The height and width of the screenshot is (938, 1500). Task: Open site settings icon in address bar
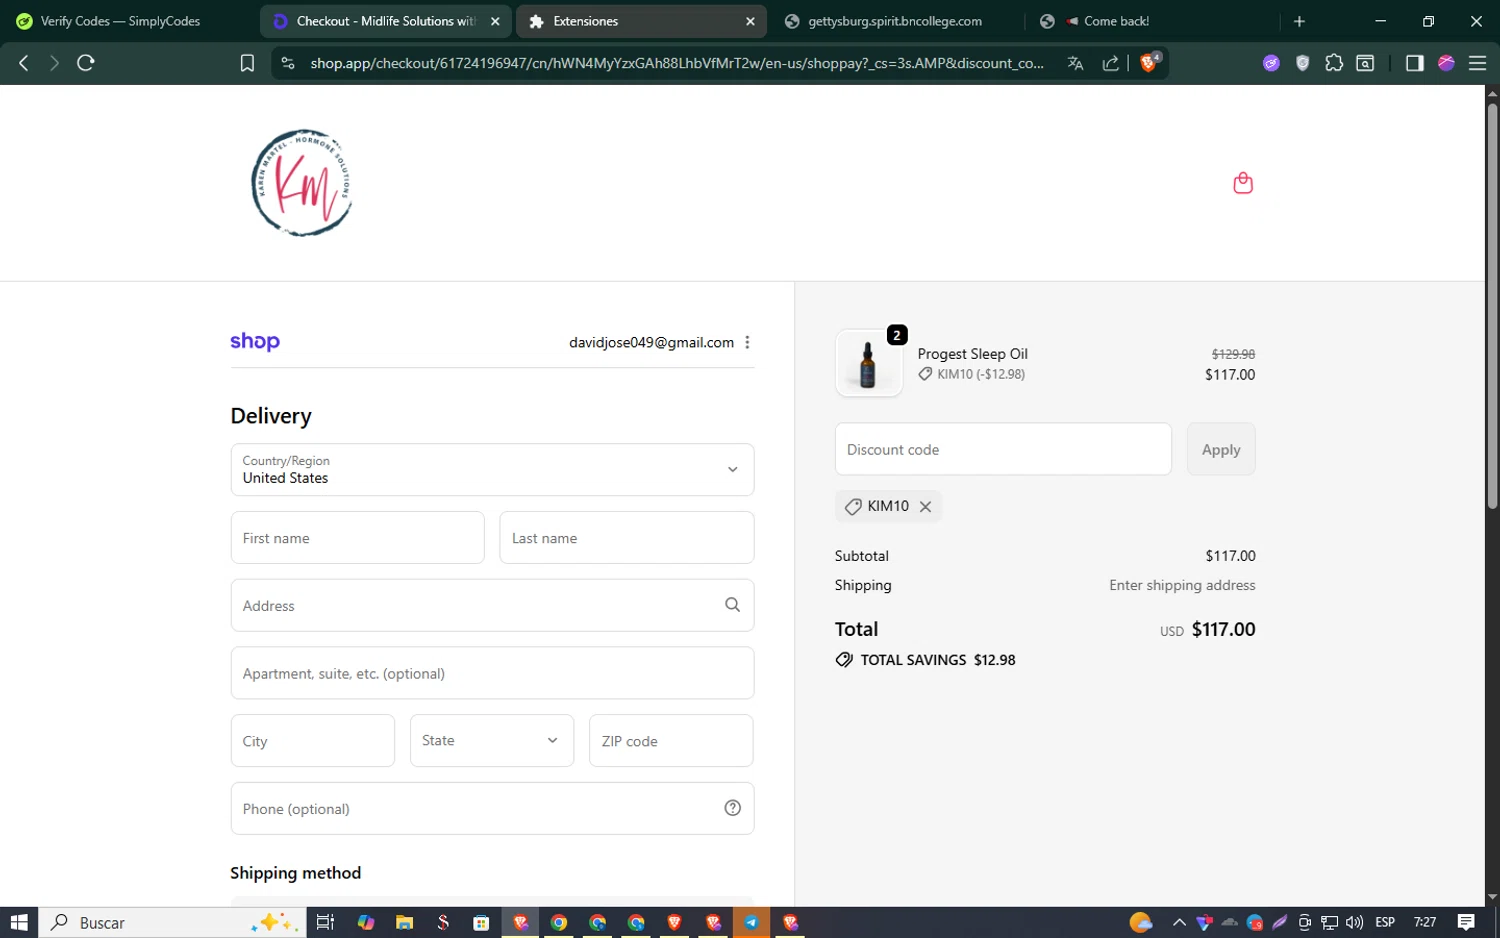tap(288, 63)
